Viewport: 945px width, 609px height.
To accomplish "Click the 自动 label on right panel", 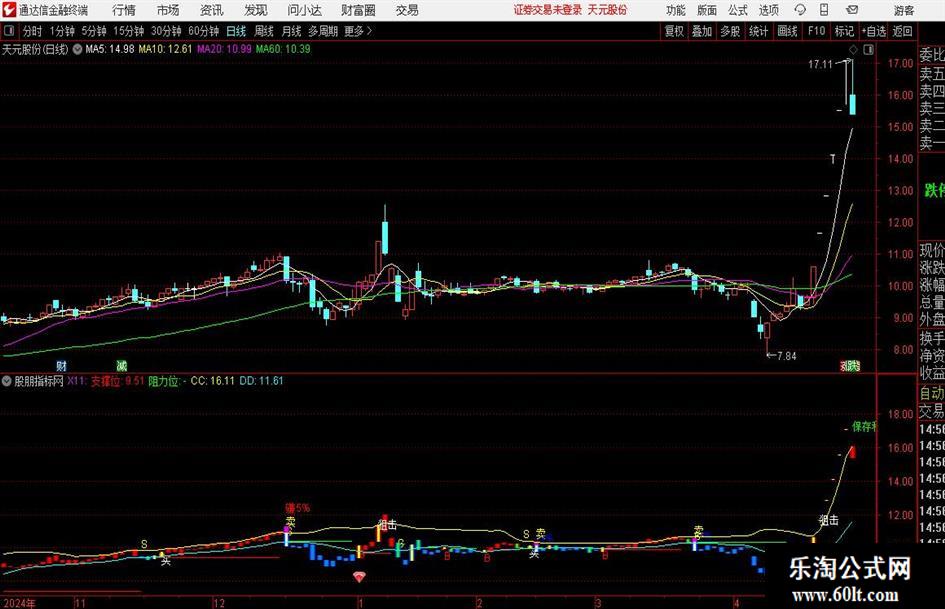I will coord(932,393).
